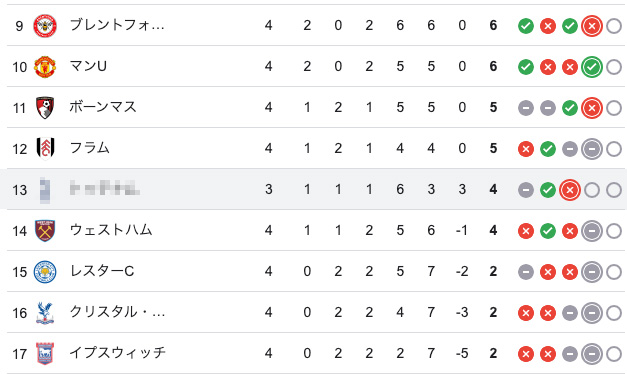Click Man U's highlighted latest win icon
627x374 pixels.
[x=592, y=67]
